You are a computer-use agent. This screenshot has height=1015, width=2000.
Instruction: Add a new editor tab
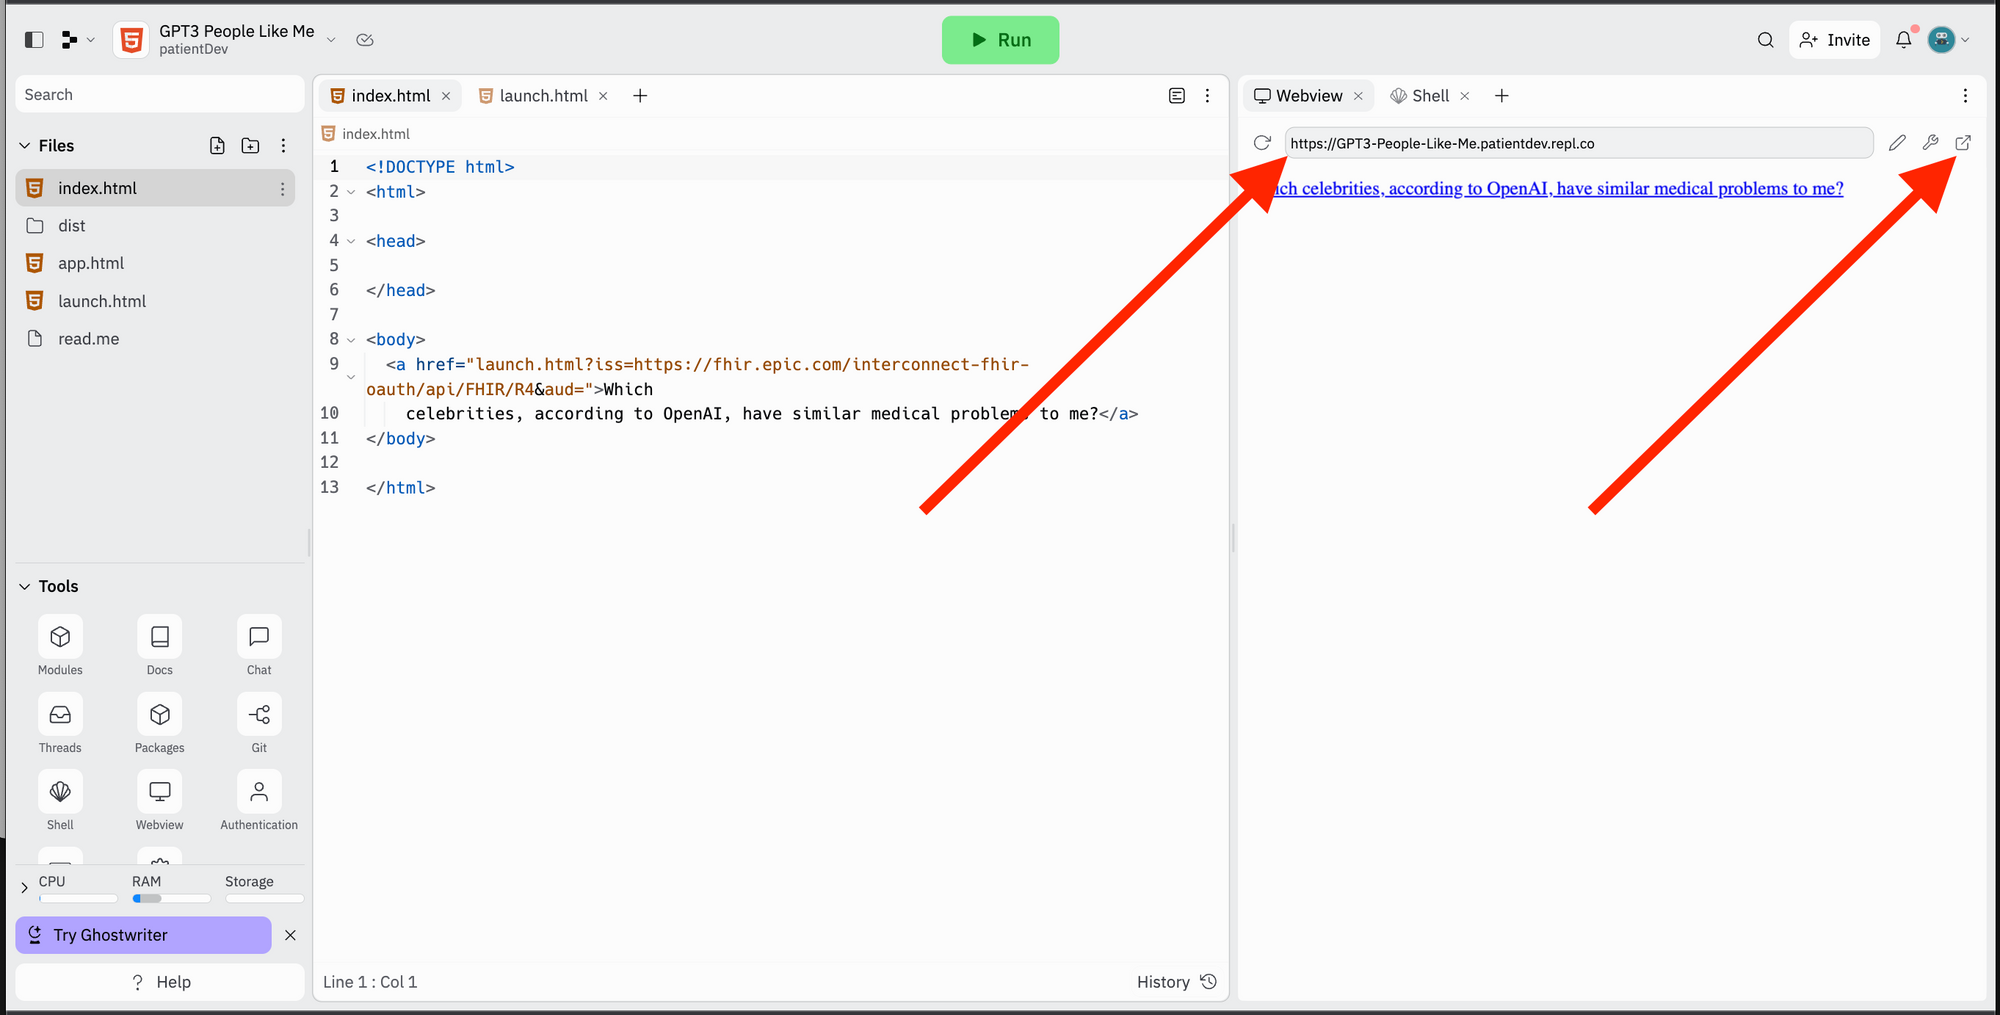[x=640, y=96]
